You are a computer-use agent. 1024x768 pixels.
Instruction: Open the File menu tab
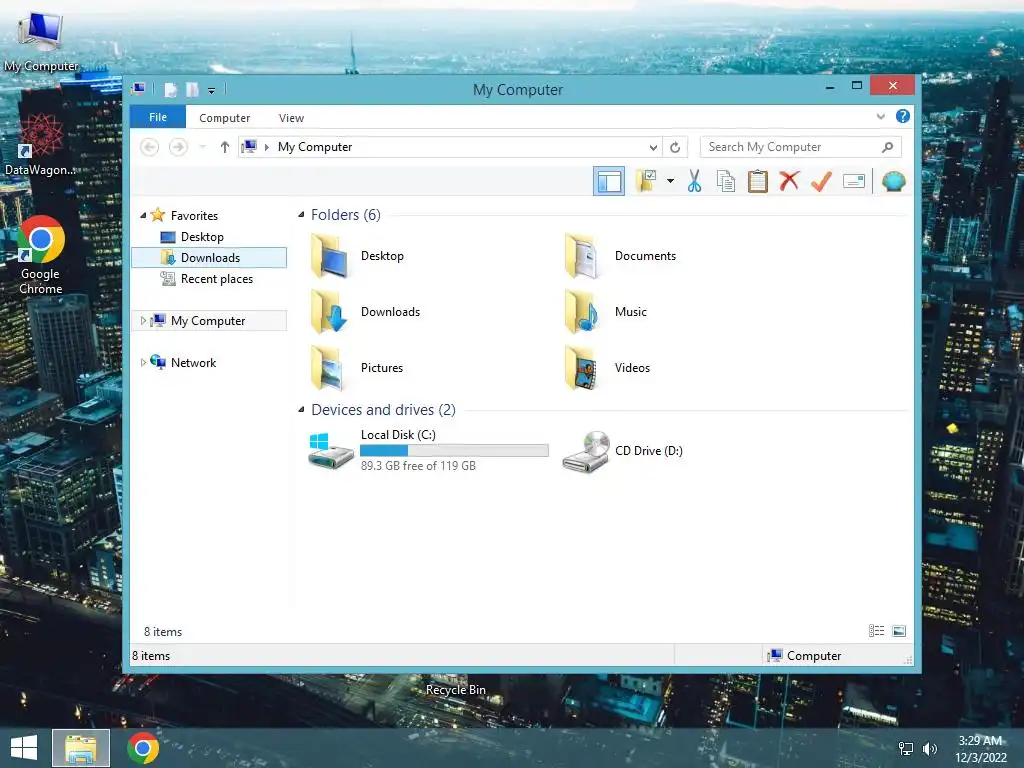[x=158, y=117]
